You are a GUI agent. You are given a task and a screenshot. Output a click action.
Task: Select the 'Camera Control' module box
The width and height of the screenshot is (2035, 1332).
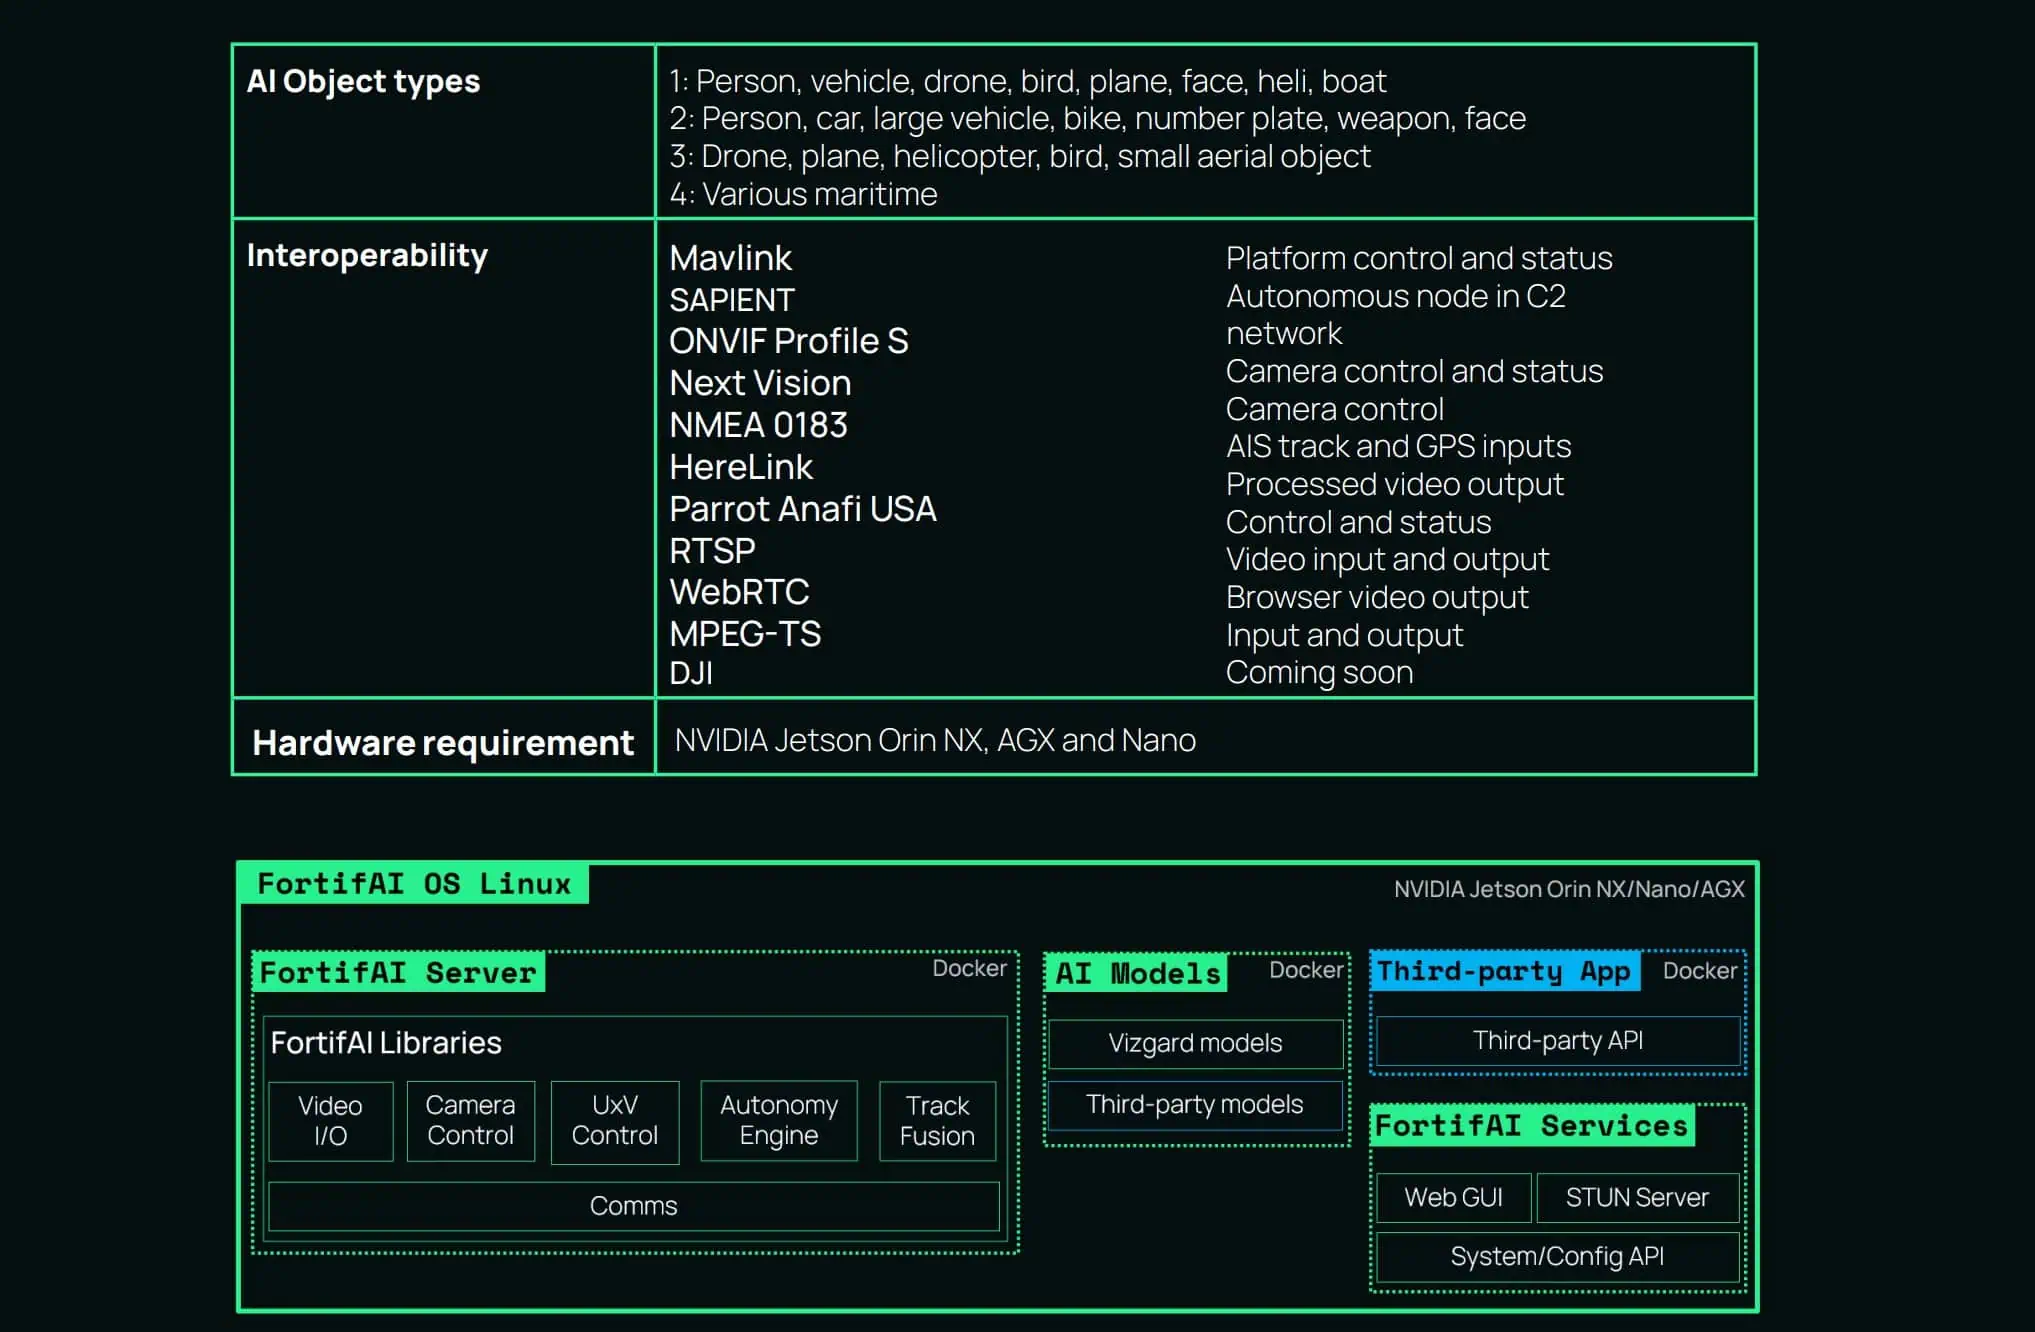(470, 1121)
